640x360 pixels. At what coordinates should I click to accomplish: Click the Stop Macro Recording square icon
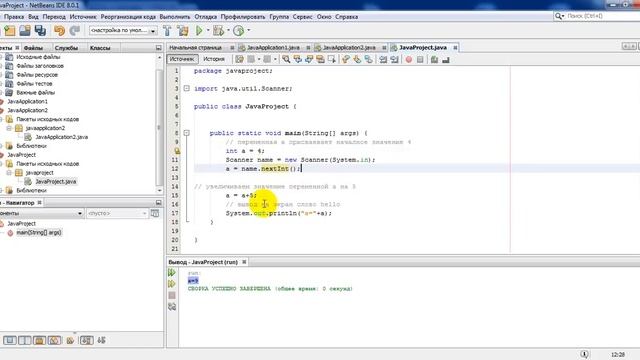coord(420,60)
